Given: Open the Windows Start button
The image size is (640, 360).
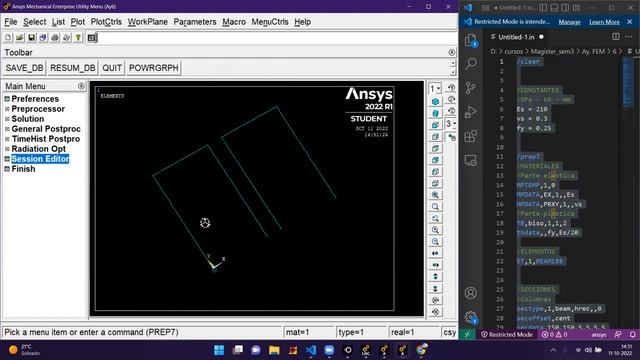Looking at the screenshot, I should point(219,350).
